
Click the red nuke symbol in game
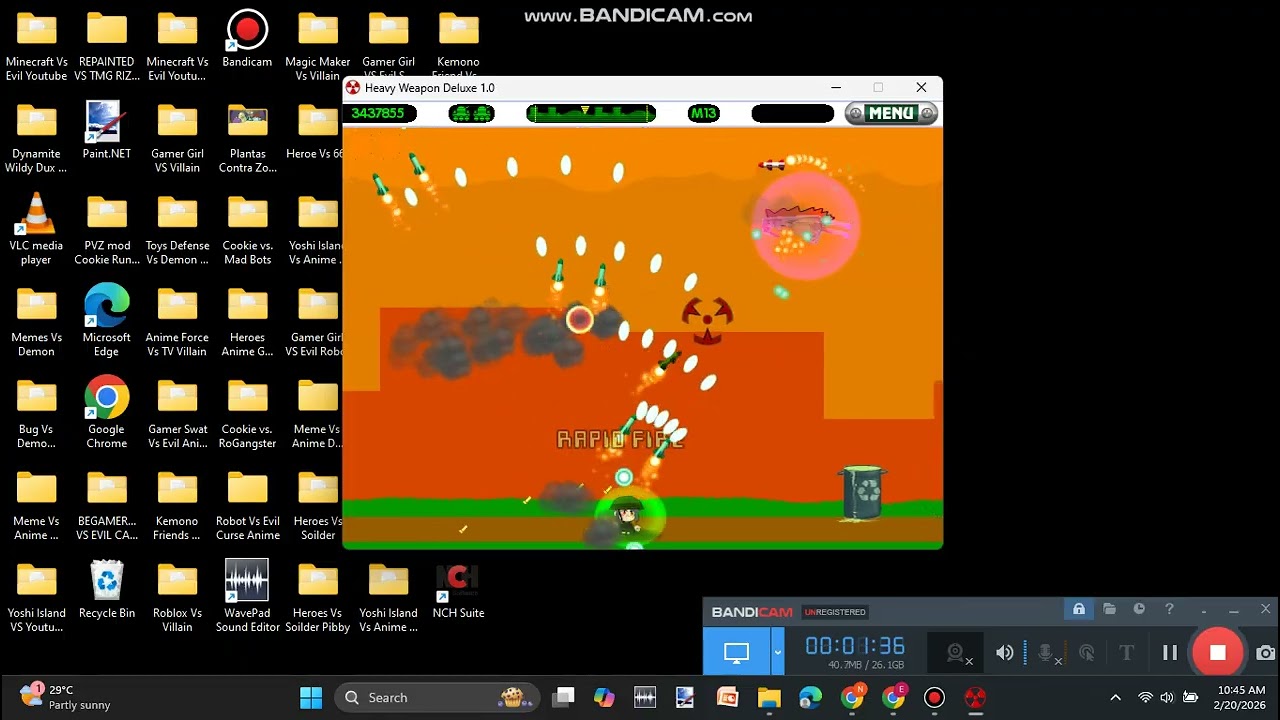point(707,321)
